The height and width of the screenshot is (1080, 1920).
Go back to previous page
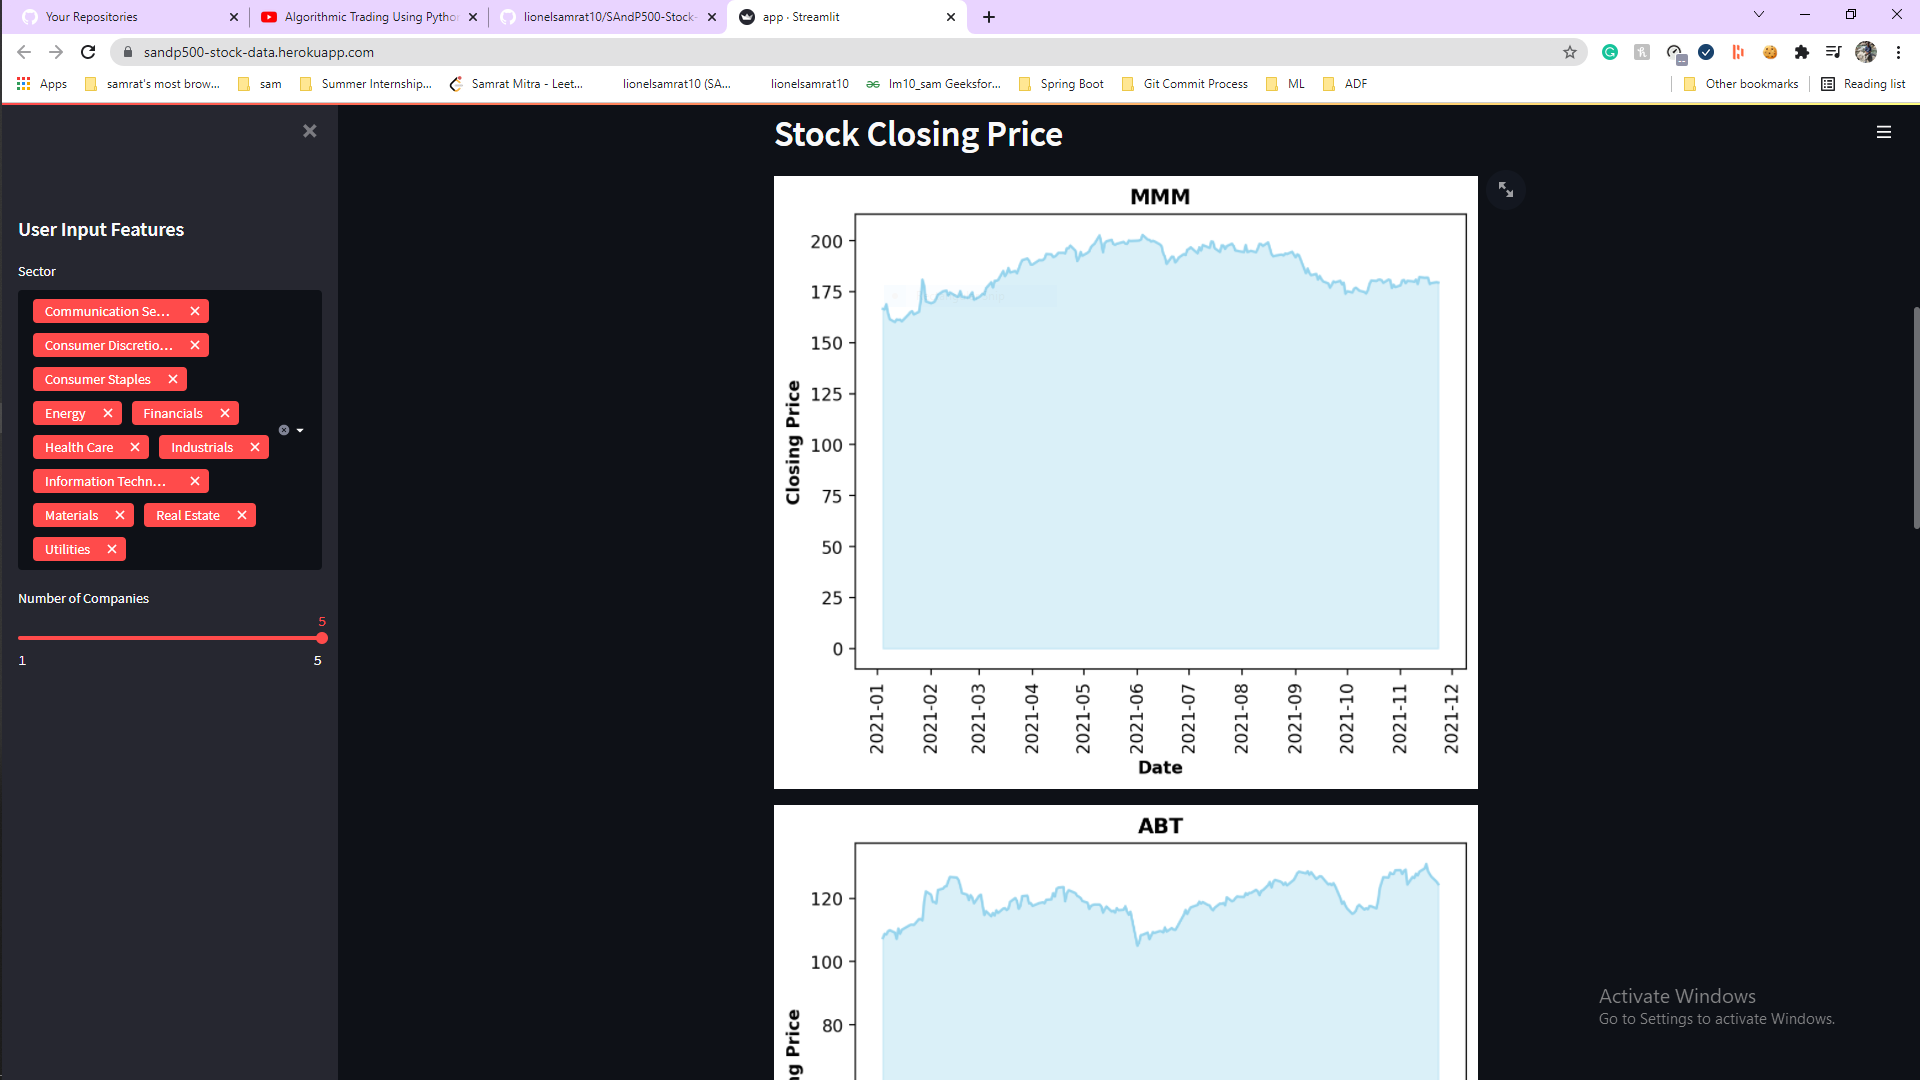tap(24, 52)
